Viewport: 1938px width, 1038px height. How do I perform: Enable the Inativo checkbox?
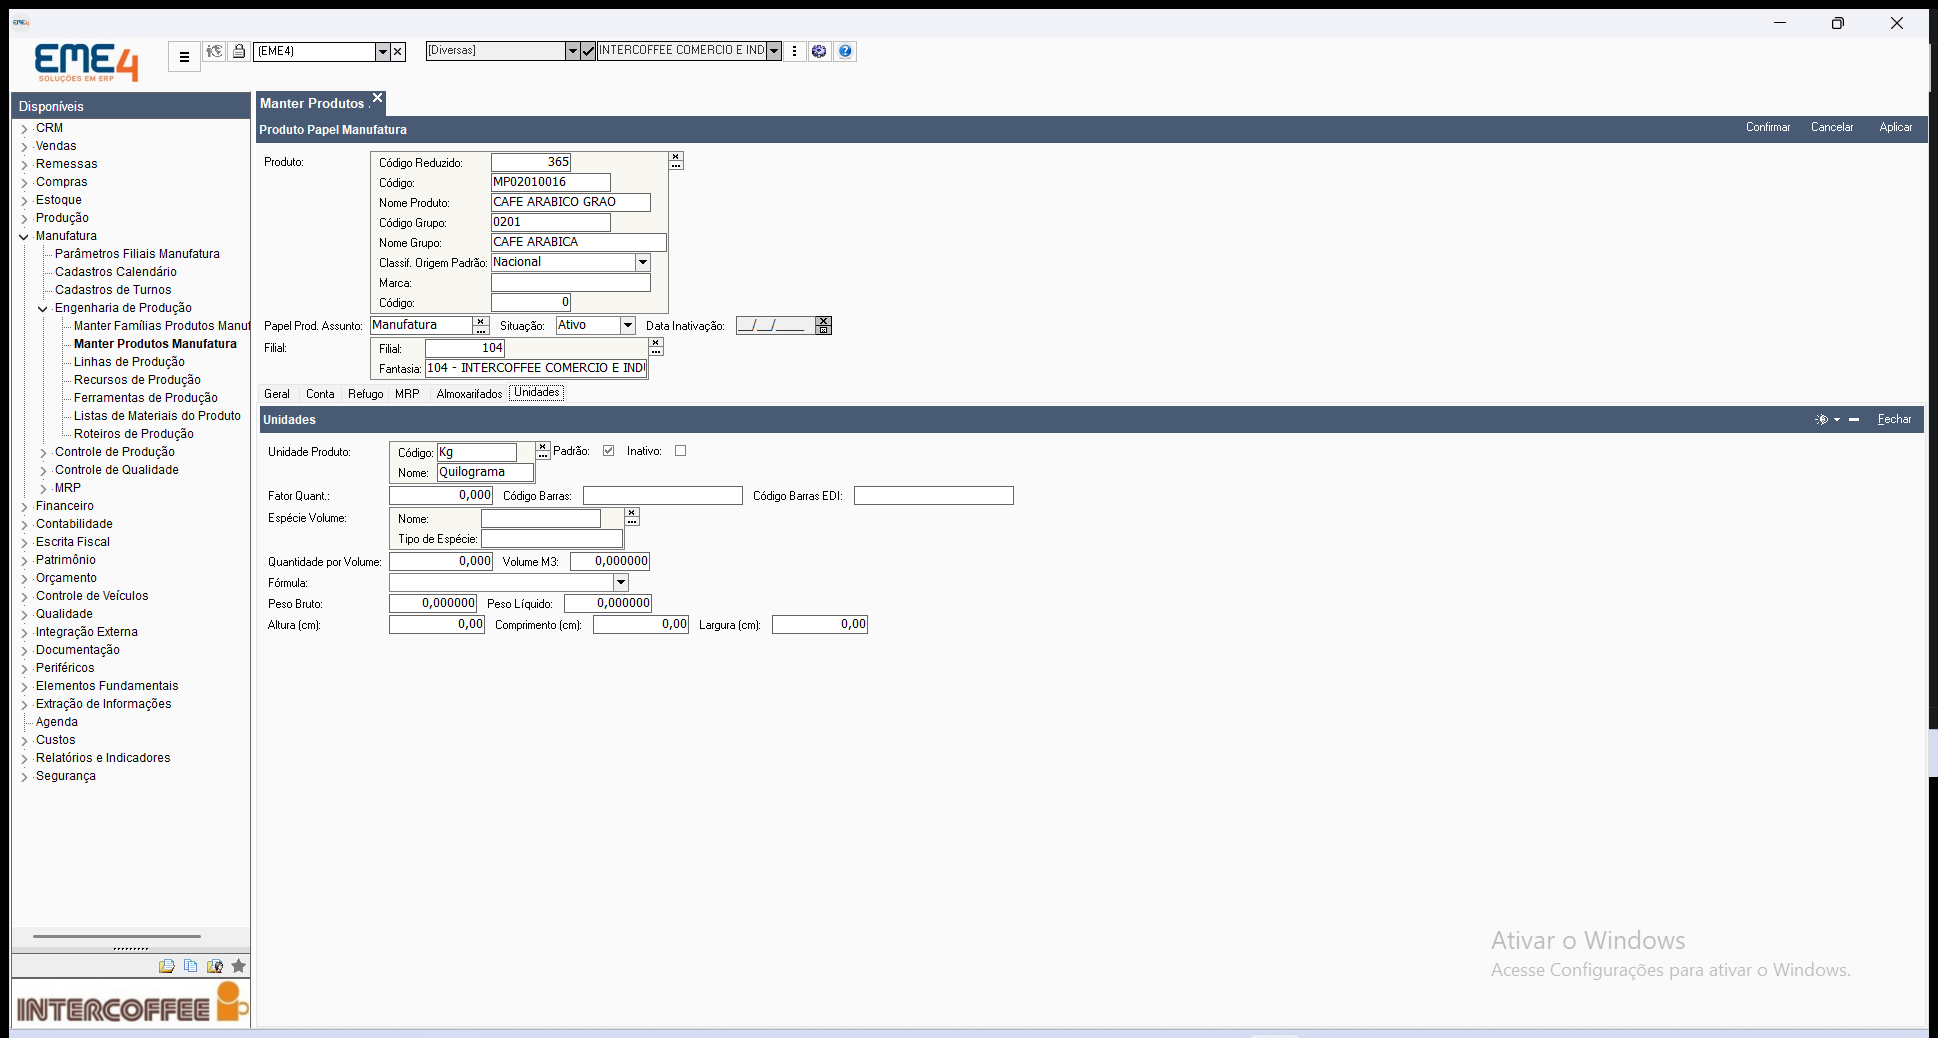point(680,451)
